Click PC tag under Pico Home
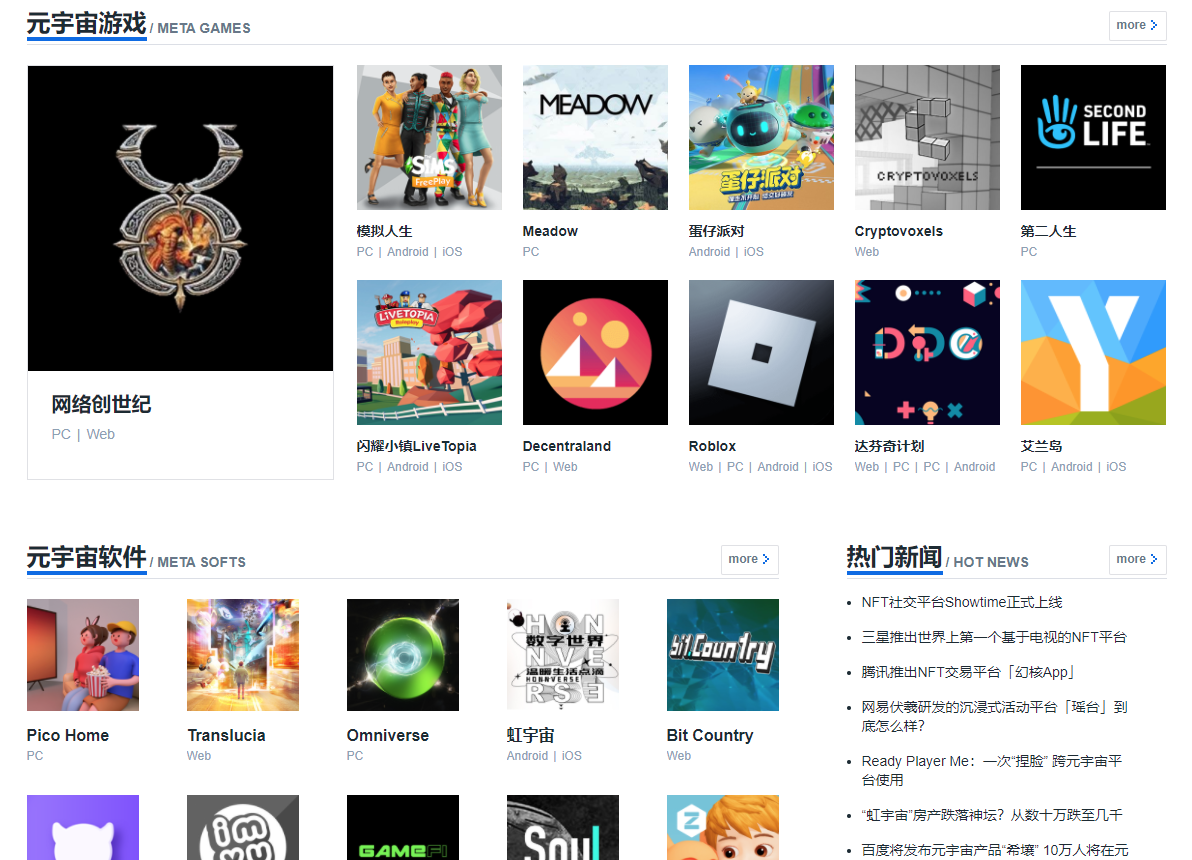1192x860 pixels. [x=35, y=756]
